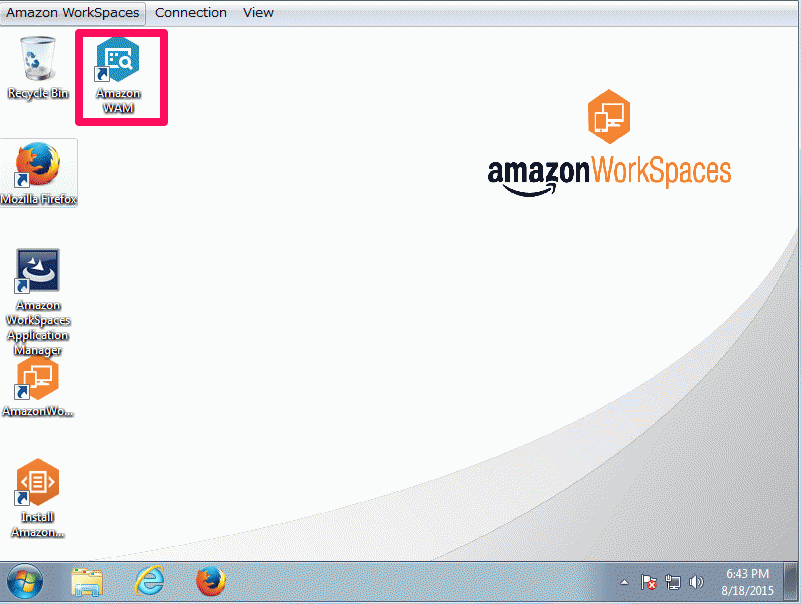Open the Windows Start menu
The width and height of the screenshot is (801, 604).
click(x=25, y=582)
